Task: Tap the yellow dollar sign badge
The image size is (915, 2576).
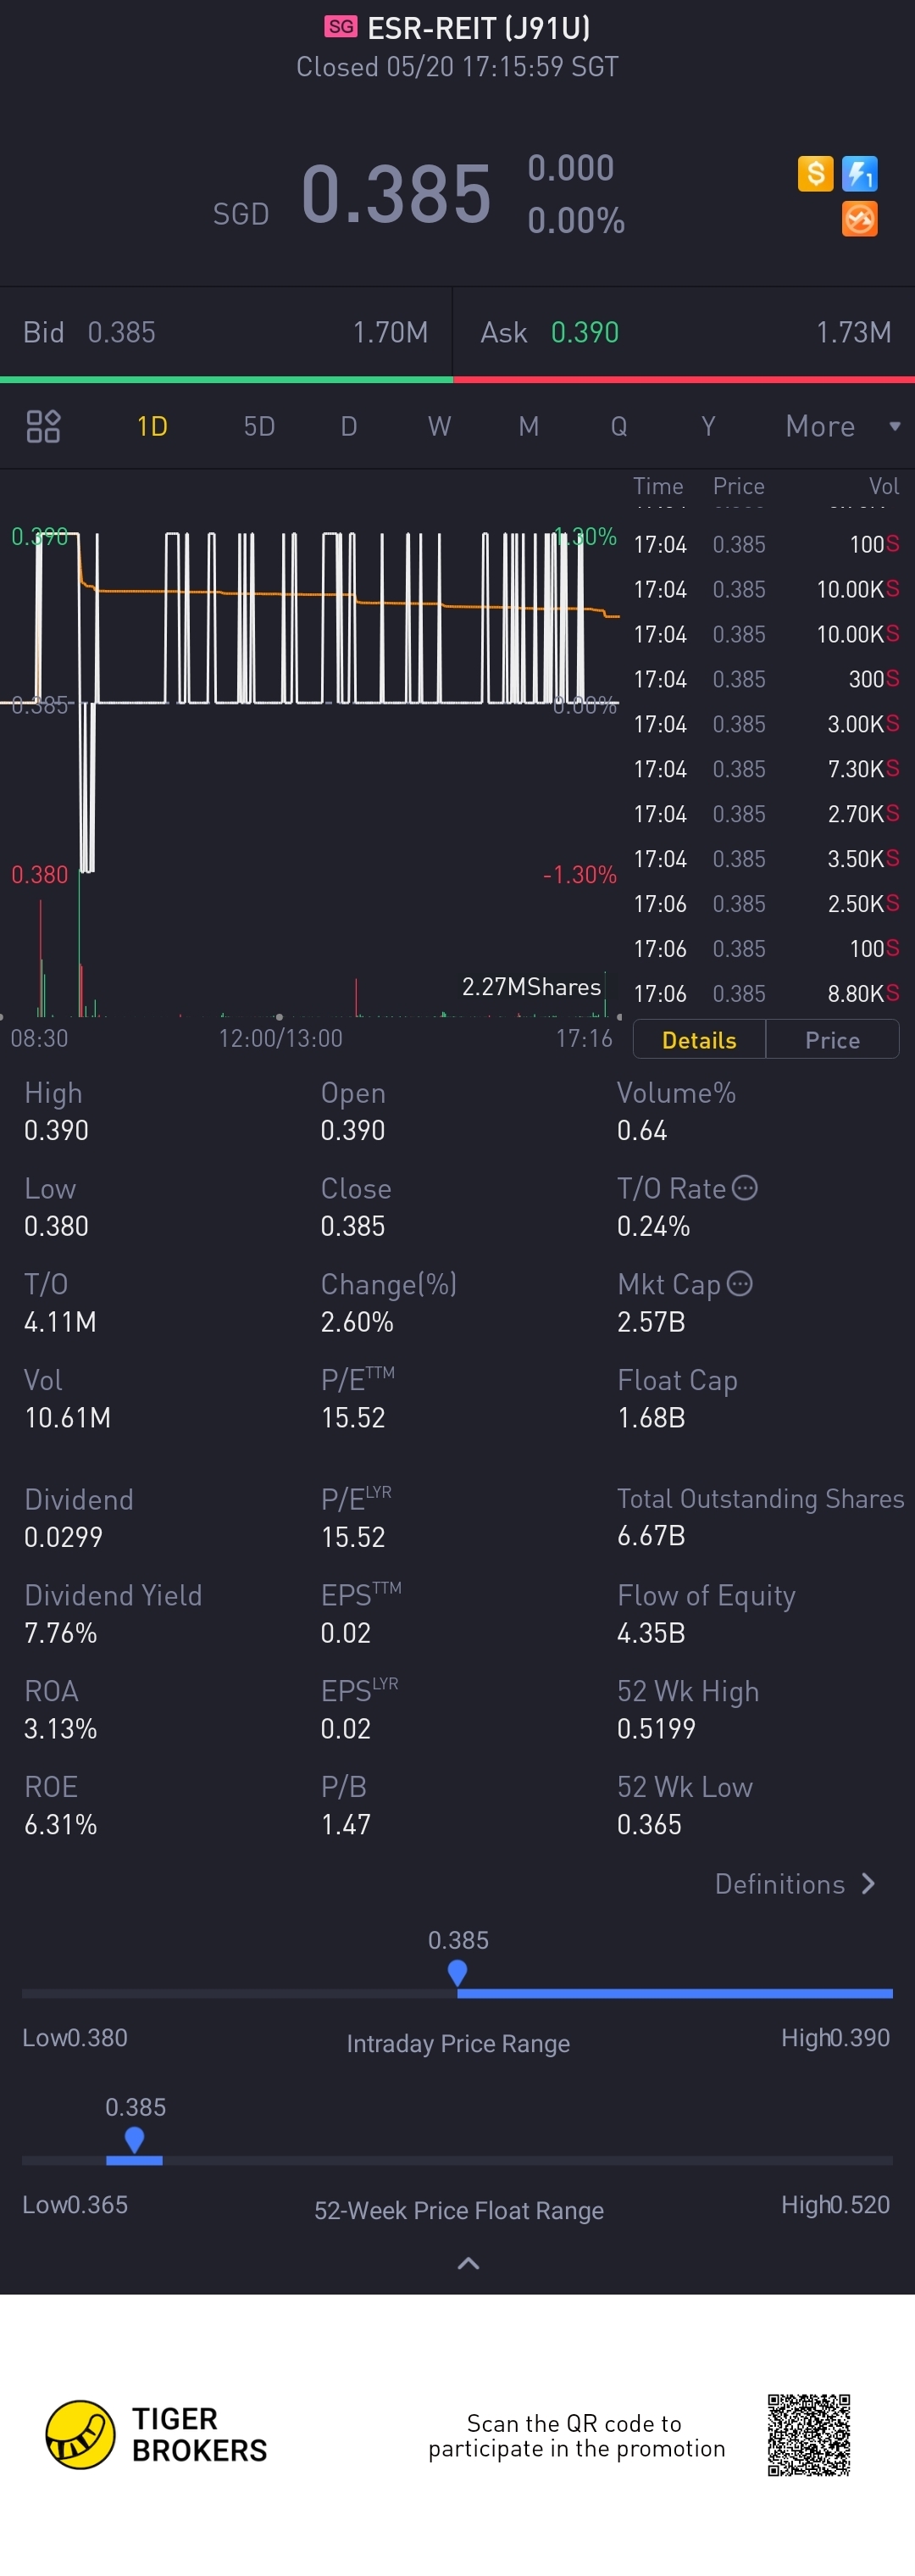Action: (815, 174)
